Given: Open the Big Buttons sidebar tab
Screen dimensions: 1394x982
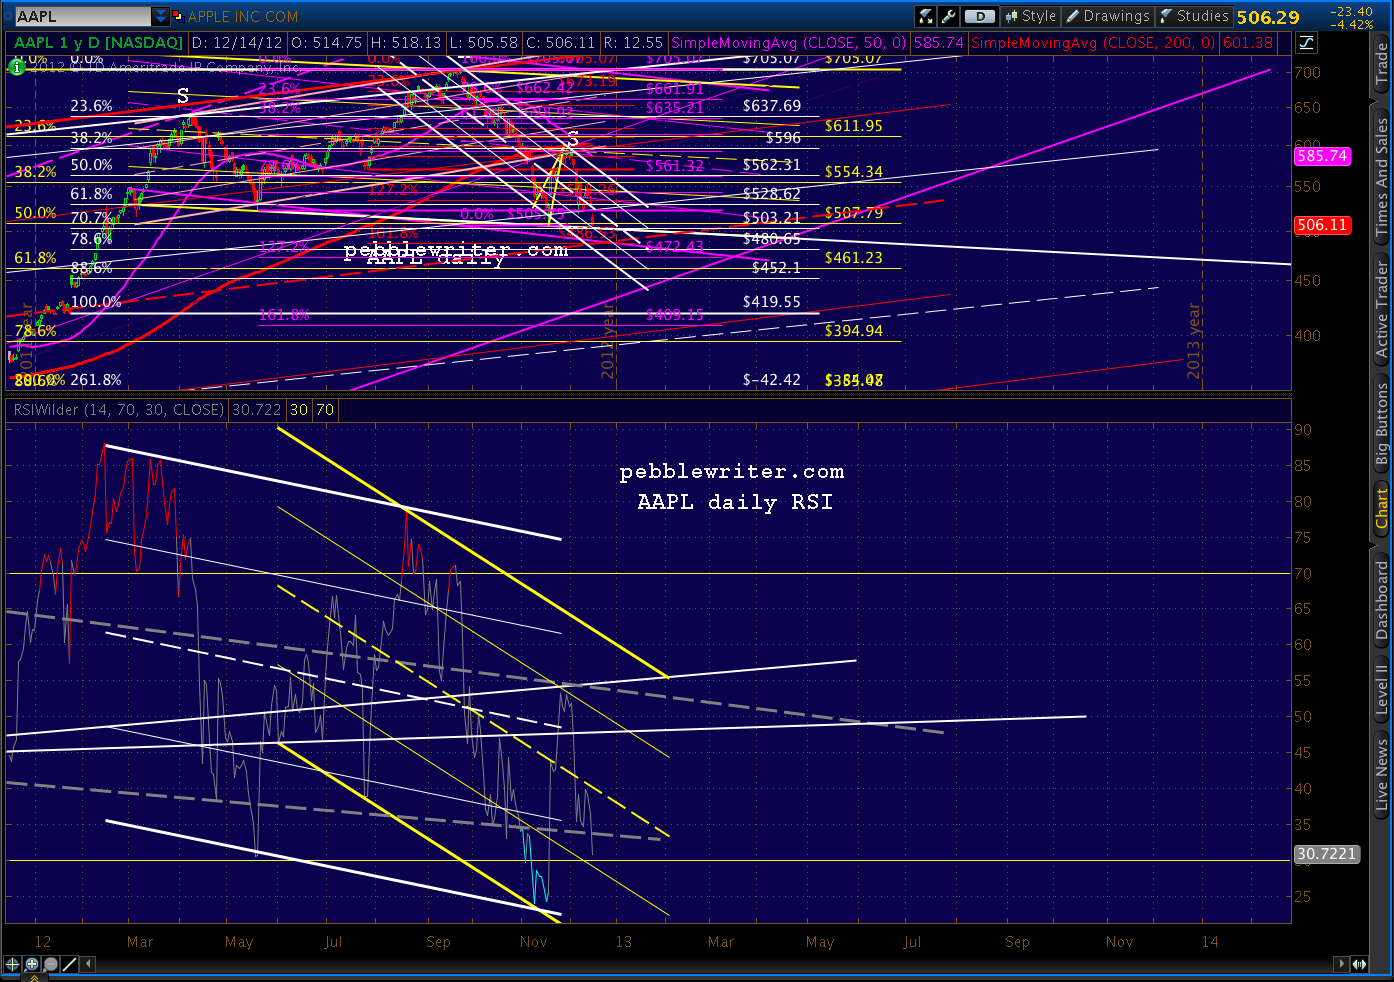Looking at the screenshot, I should coord(1382,425).
